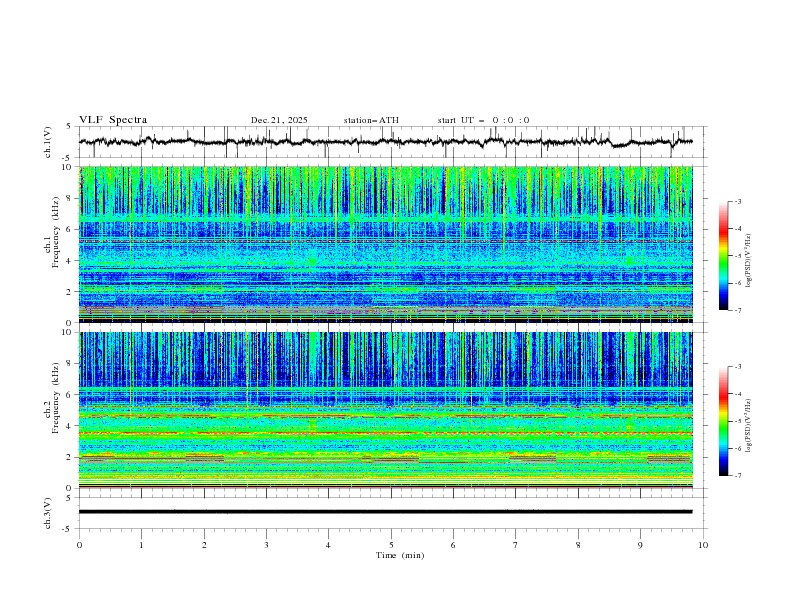This screenshot has width=792, height=612.
Task: Click the "Time (min)" axis label
Action: pyautogui.click(x=400, y=555)
